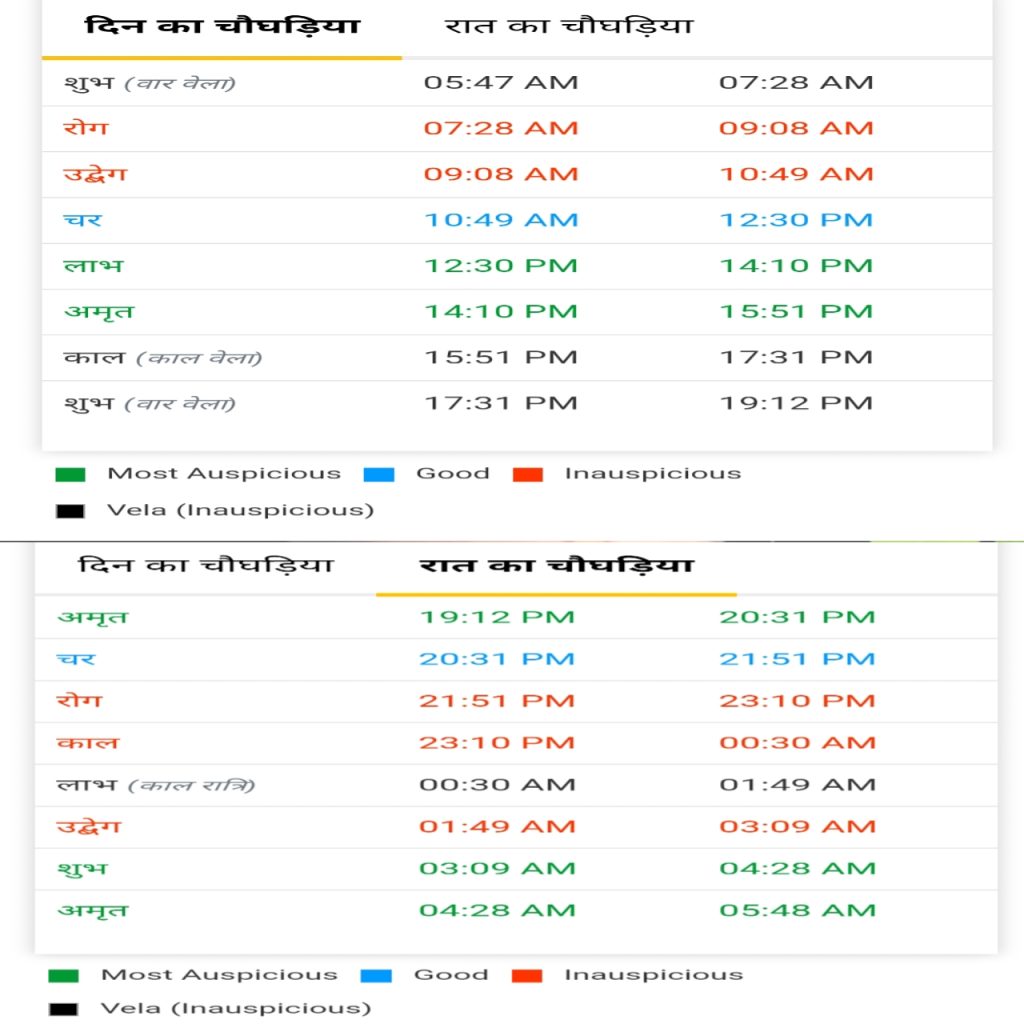The height and width of the screenshot is (1024, 1024).
Task: Click the blue Good swatch in upper legend
Action: pyautogui.click(x=379, y=475)
